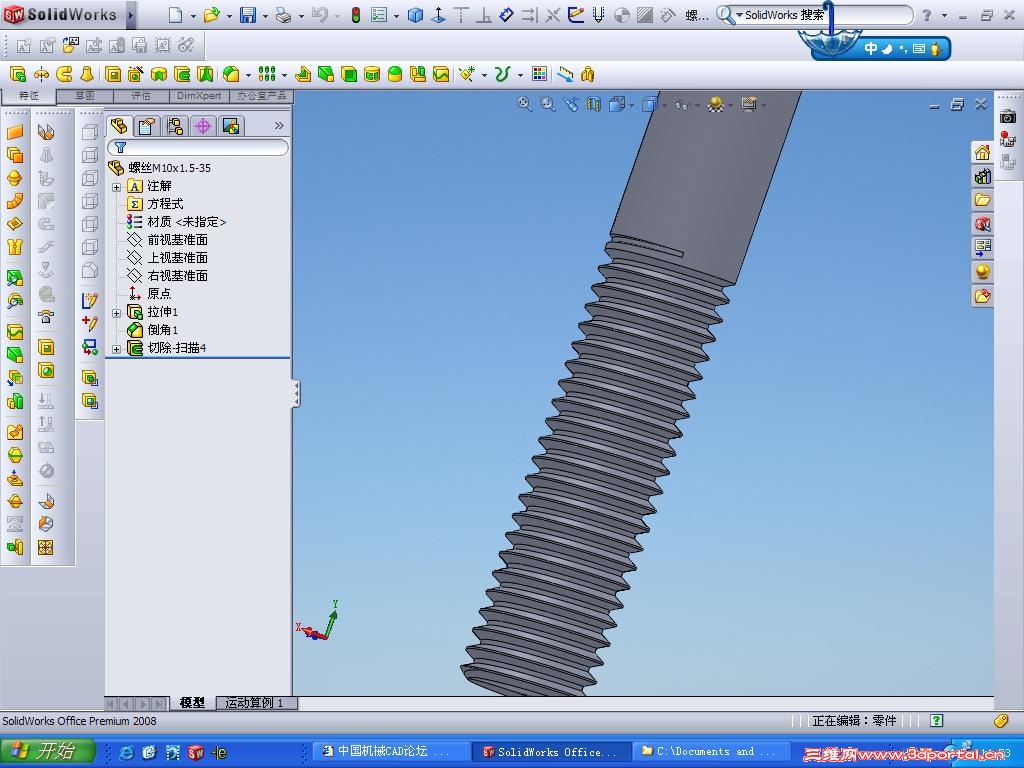Select 前视基准面 in the feature tree
Viewport: 1024px width, 768px height.
coord(178,240)
